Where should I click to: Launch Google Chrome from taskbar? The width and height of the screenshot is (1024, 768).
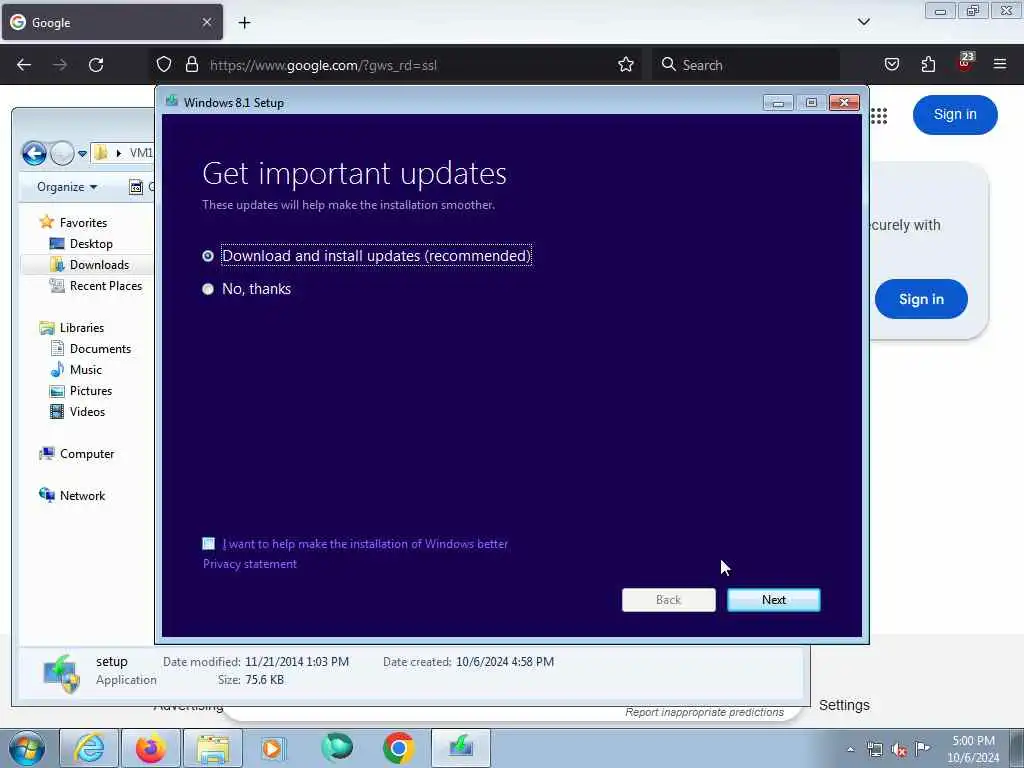398,748
